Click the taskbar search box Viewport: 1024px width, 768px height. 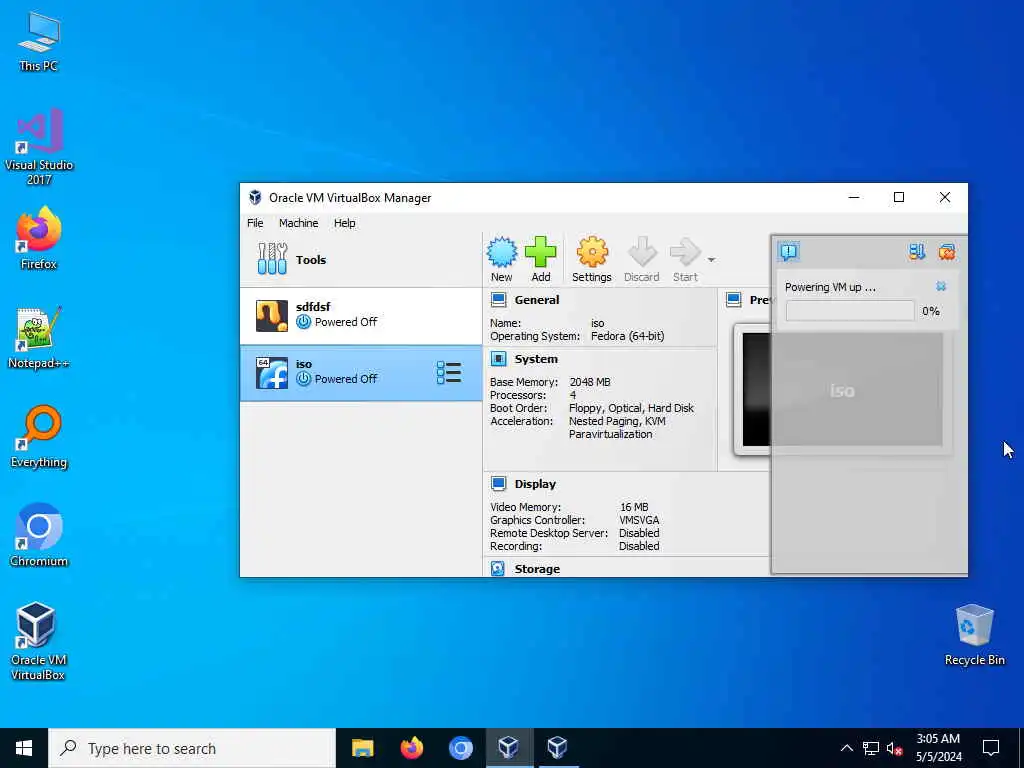[x=192, y=748]
